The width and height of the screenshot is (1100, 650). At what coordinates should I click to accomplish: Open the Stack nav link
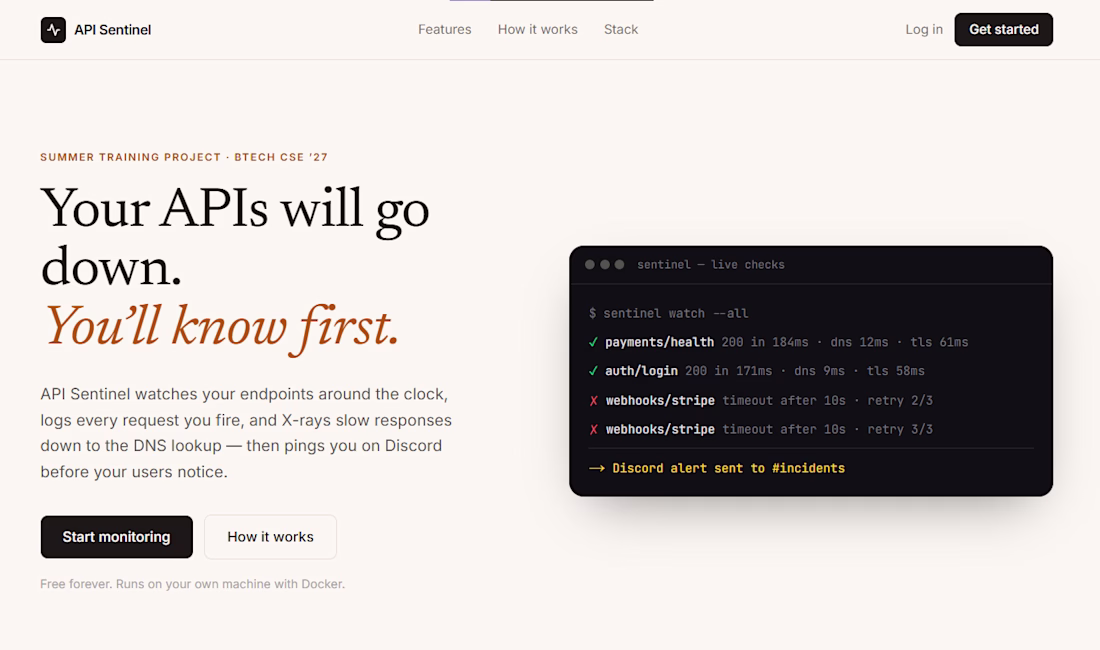point(621,29)
